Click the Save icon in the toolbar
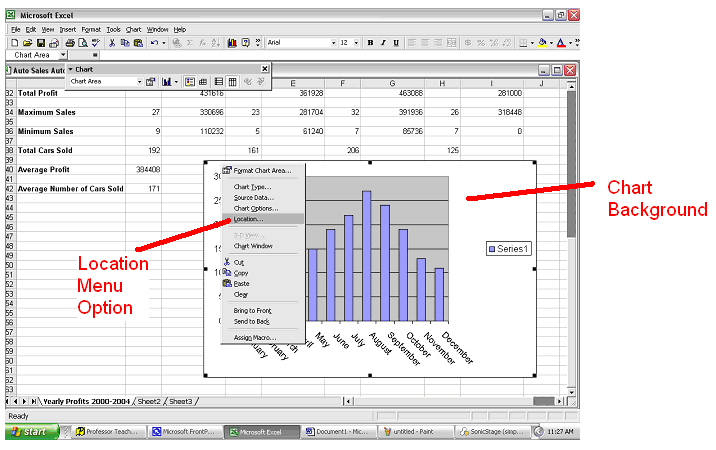This screenshot has height=450, width=716. (x=40, y=43)
